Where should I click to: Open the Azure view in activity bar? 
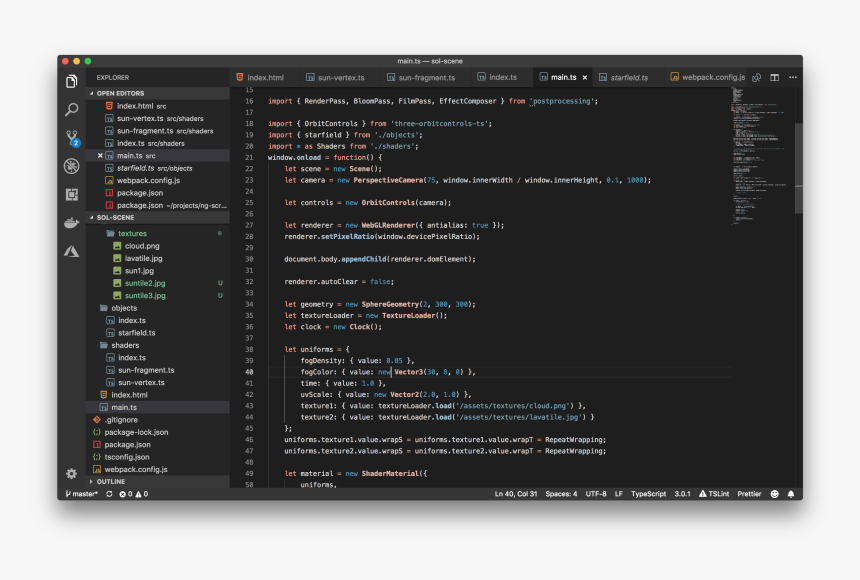(71, 251)
